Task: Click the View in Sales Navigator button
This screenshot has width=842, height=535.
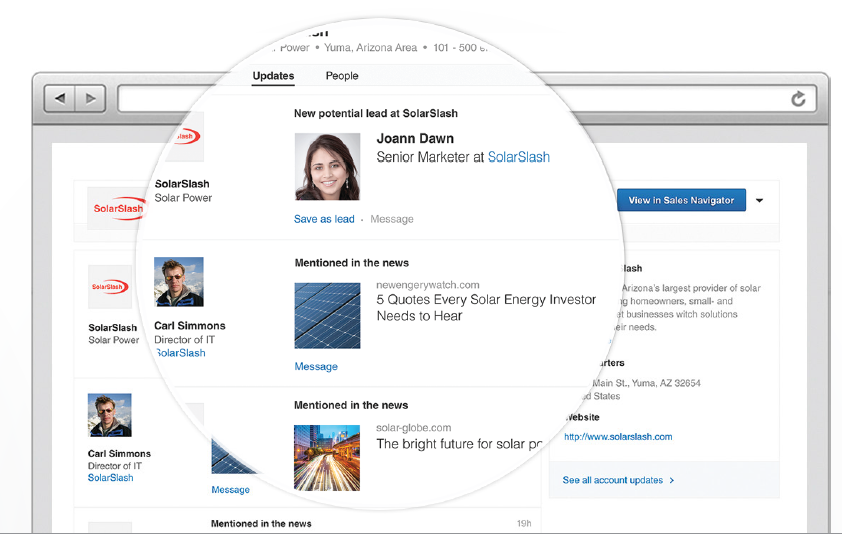Action: coord(681,200)
